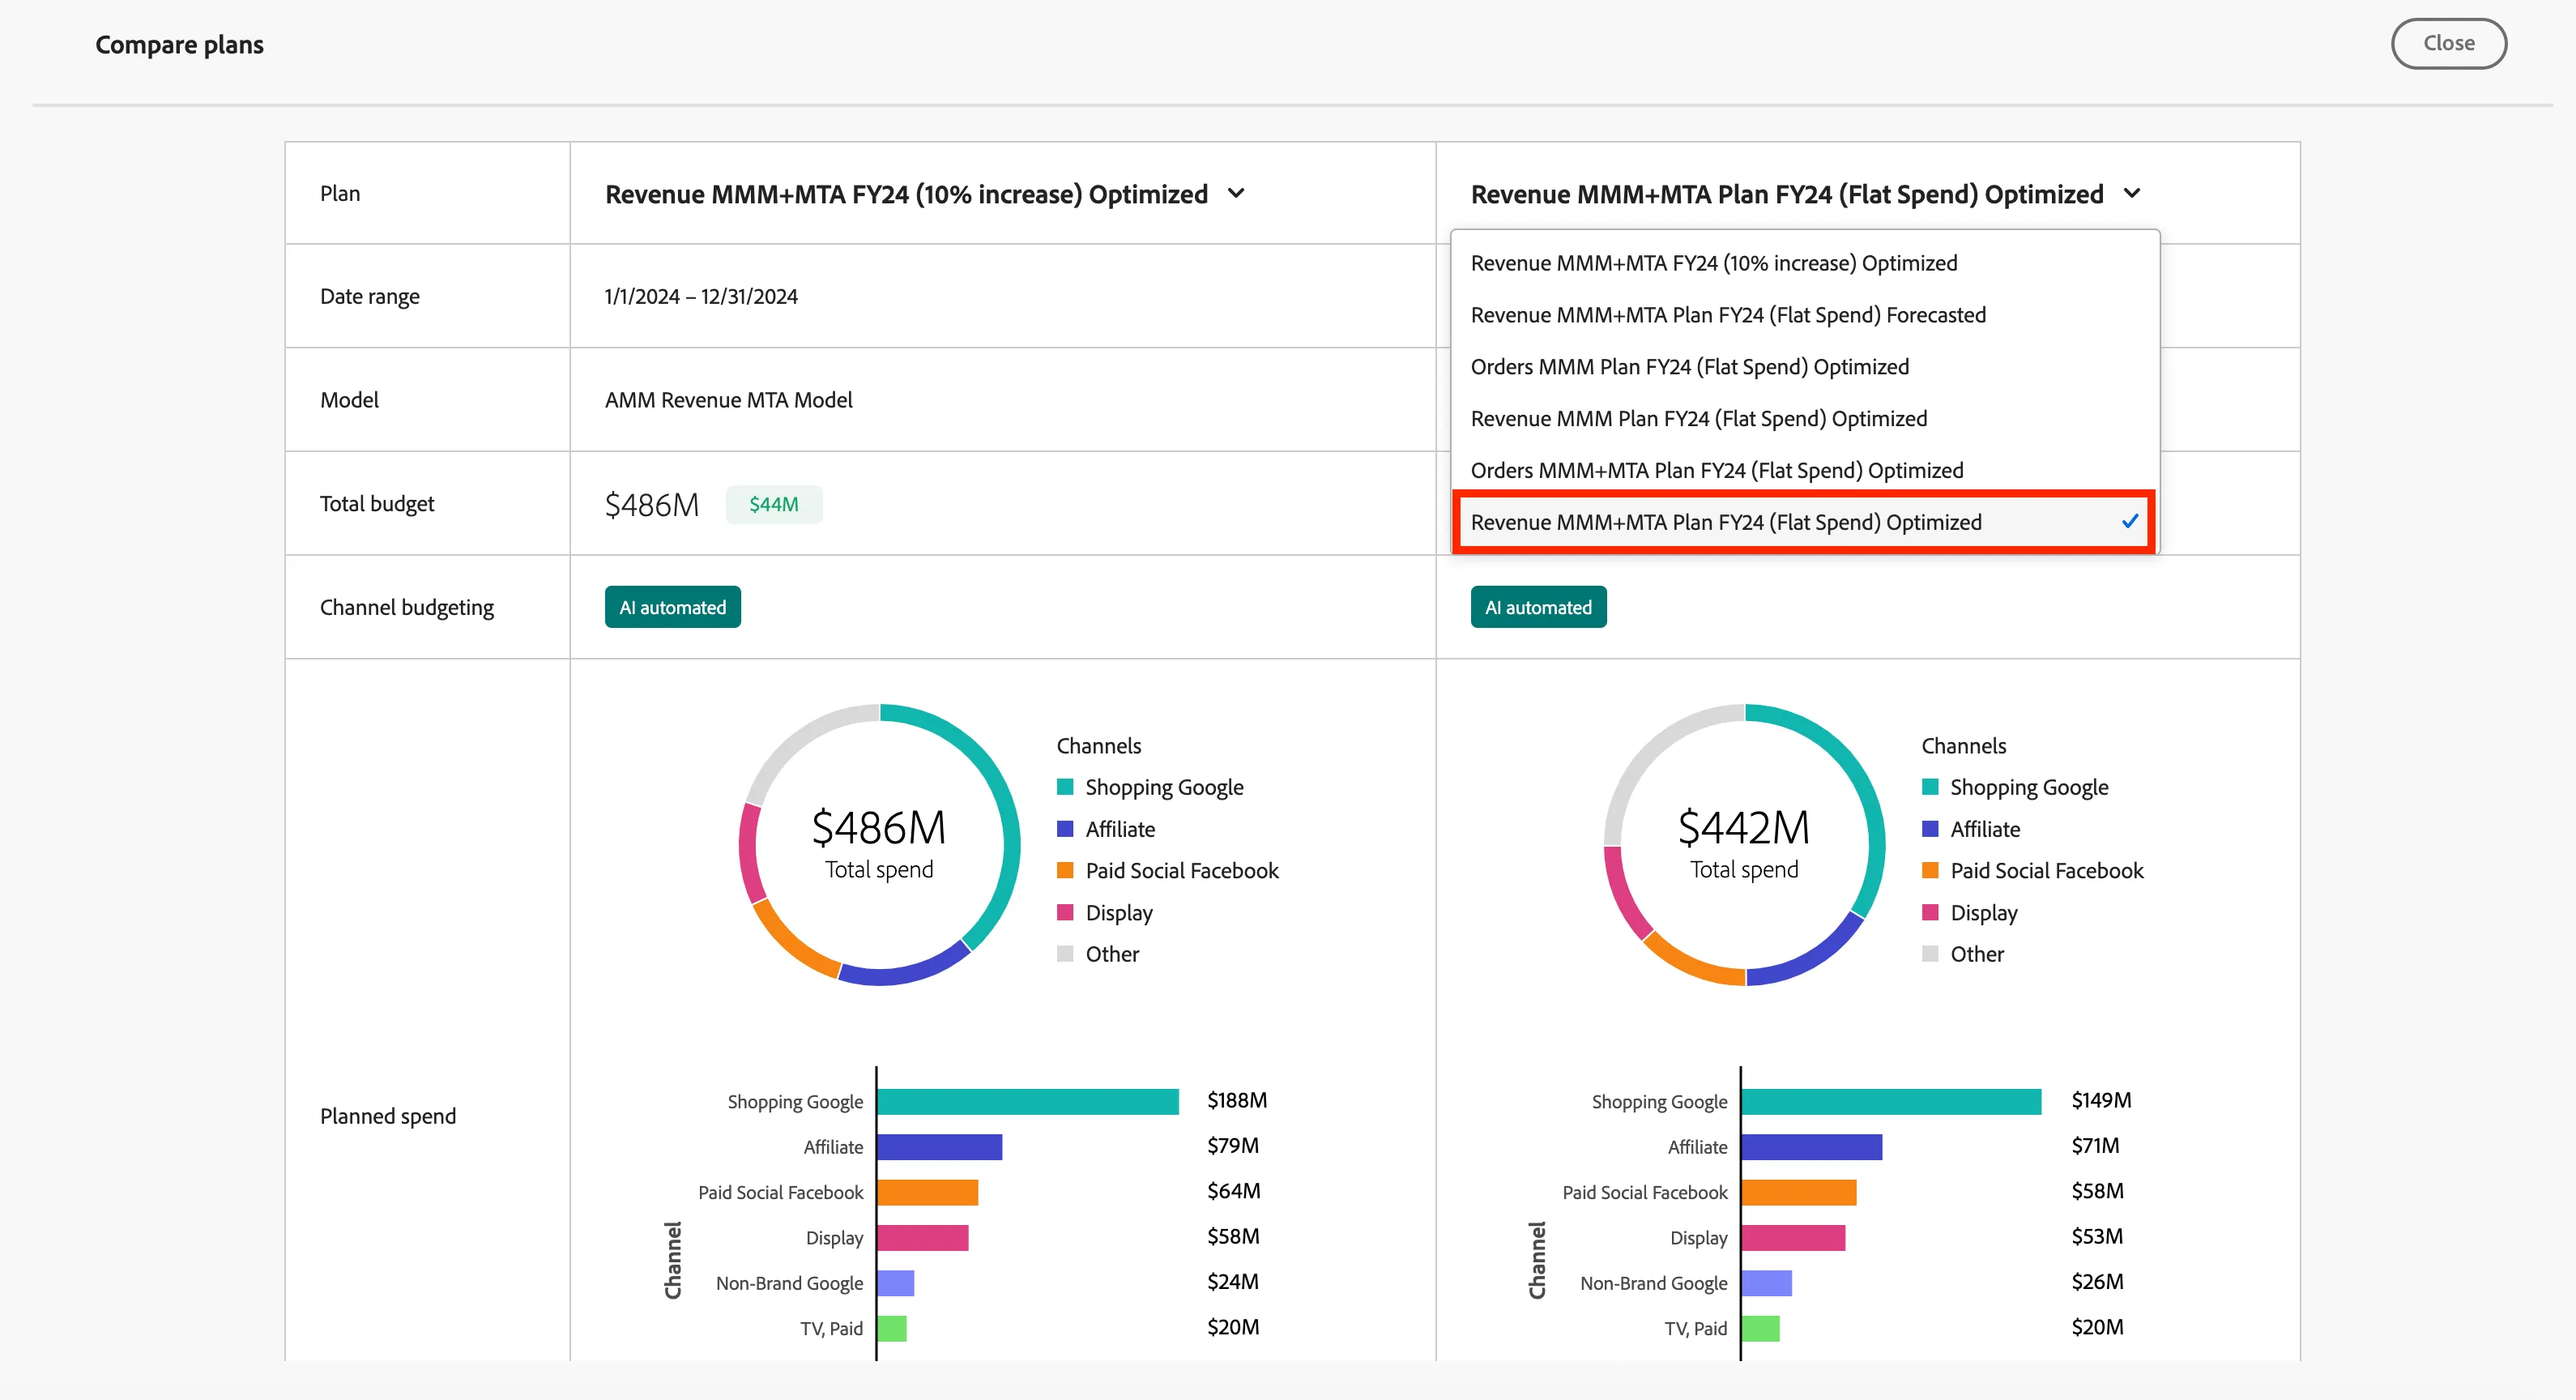
Task: Click Display bar in right chart
Action: tap(1793, 1238)
